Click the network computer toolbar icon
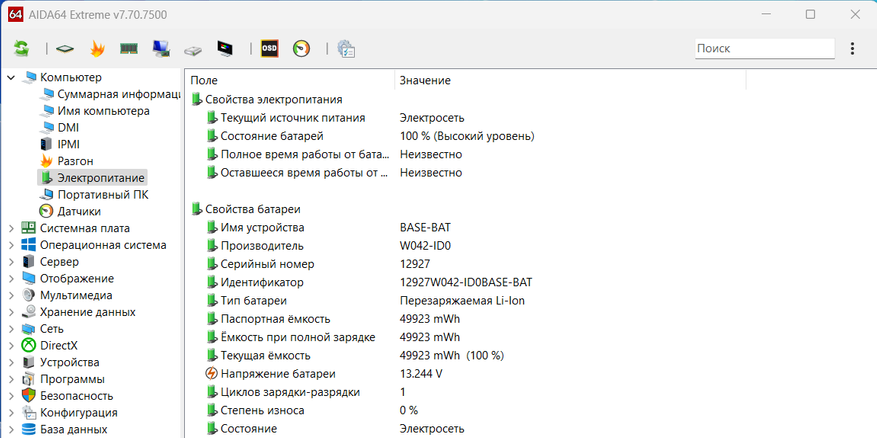The width and height of the screenshot is (877, 438). [162, 49]
